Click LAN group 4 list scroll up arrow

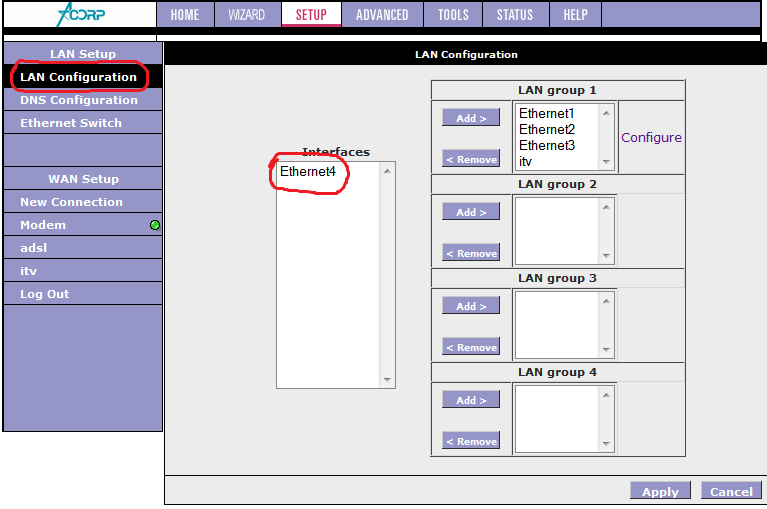pos(606,395)
